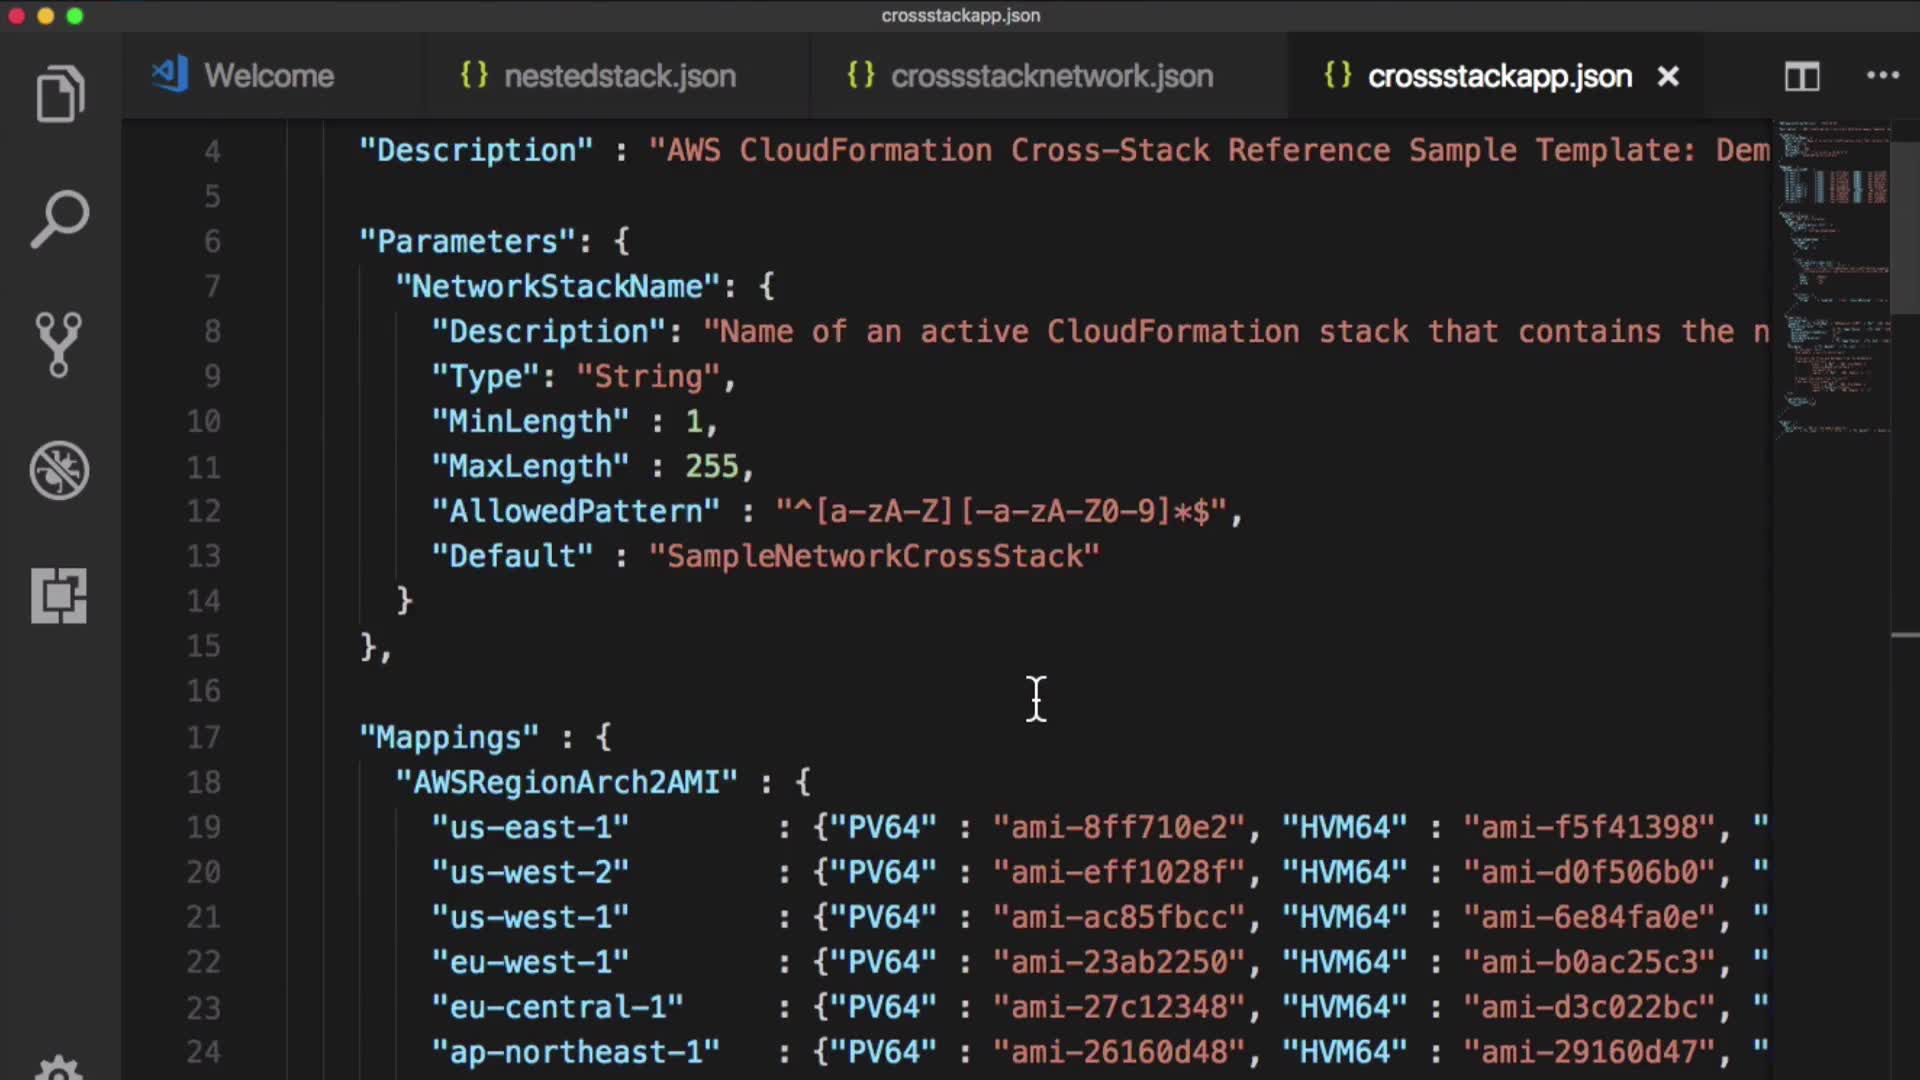The width and height of the screenshot is (1920, 1080).
Task: Collapse the Parameters block at line 6
Action: (262, 241)
